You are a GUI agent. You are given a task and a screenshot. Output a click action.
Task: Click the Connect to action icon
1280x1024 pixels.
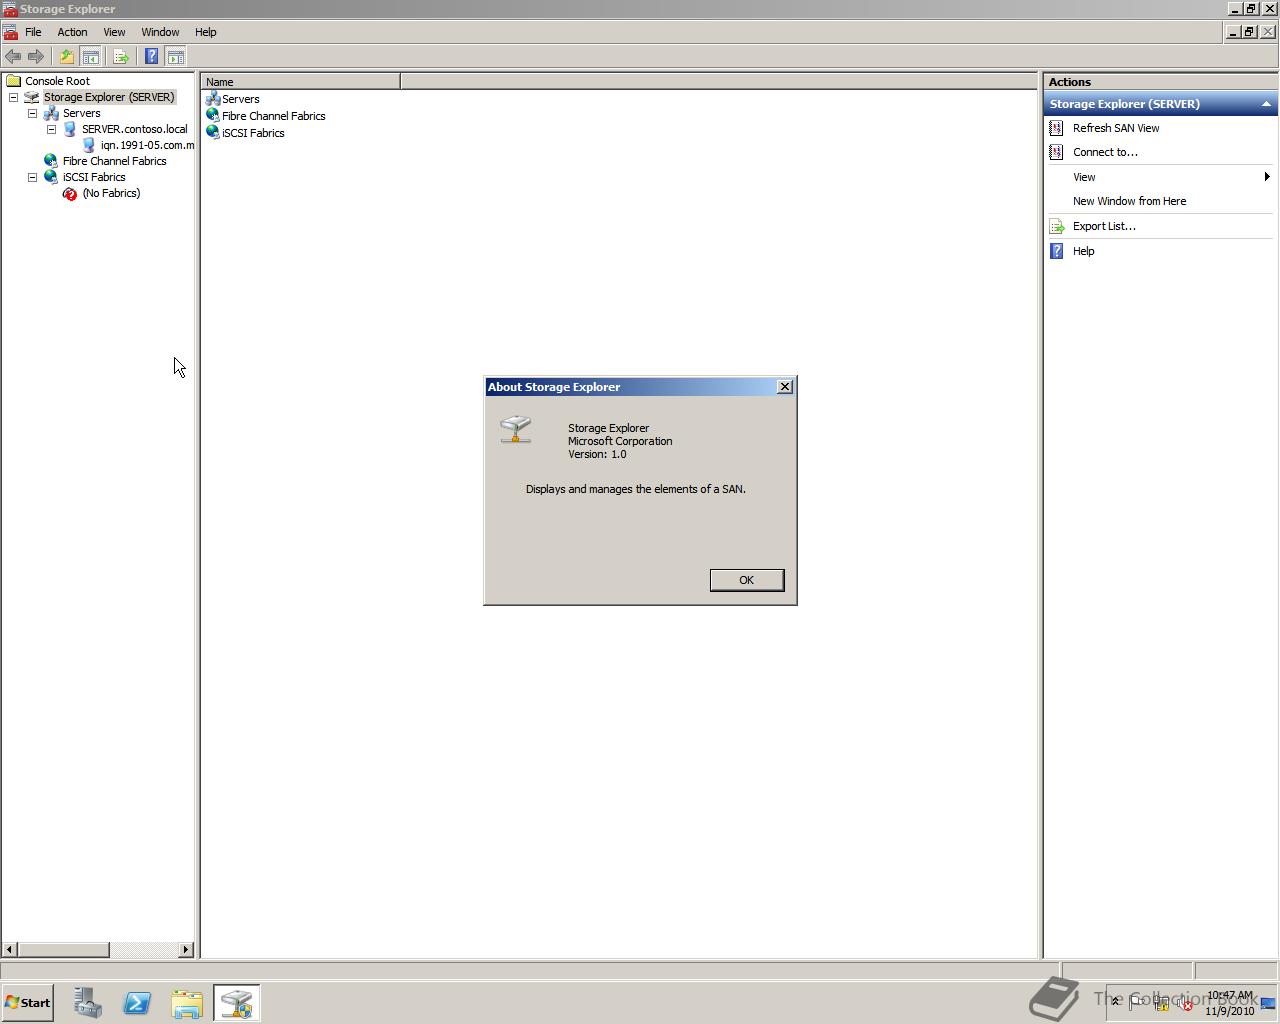pos(1056,152)
